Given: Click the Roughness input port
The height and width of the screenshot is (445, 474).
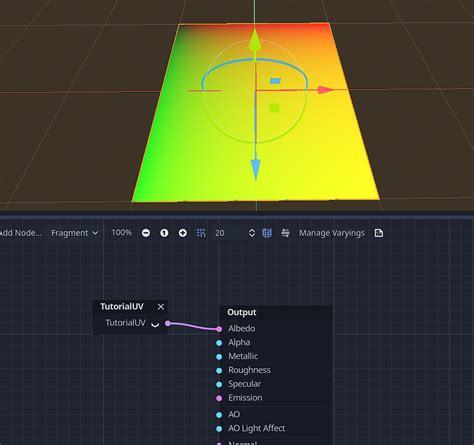Looking at the screenshot, I should [x=219, y=370].
